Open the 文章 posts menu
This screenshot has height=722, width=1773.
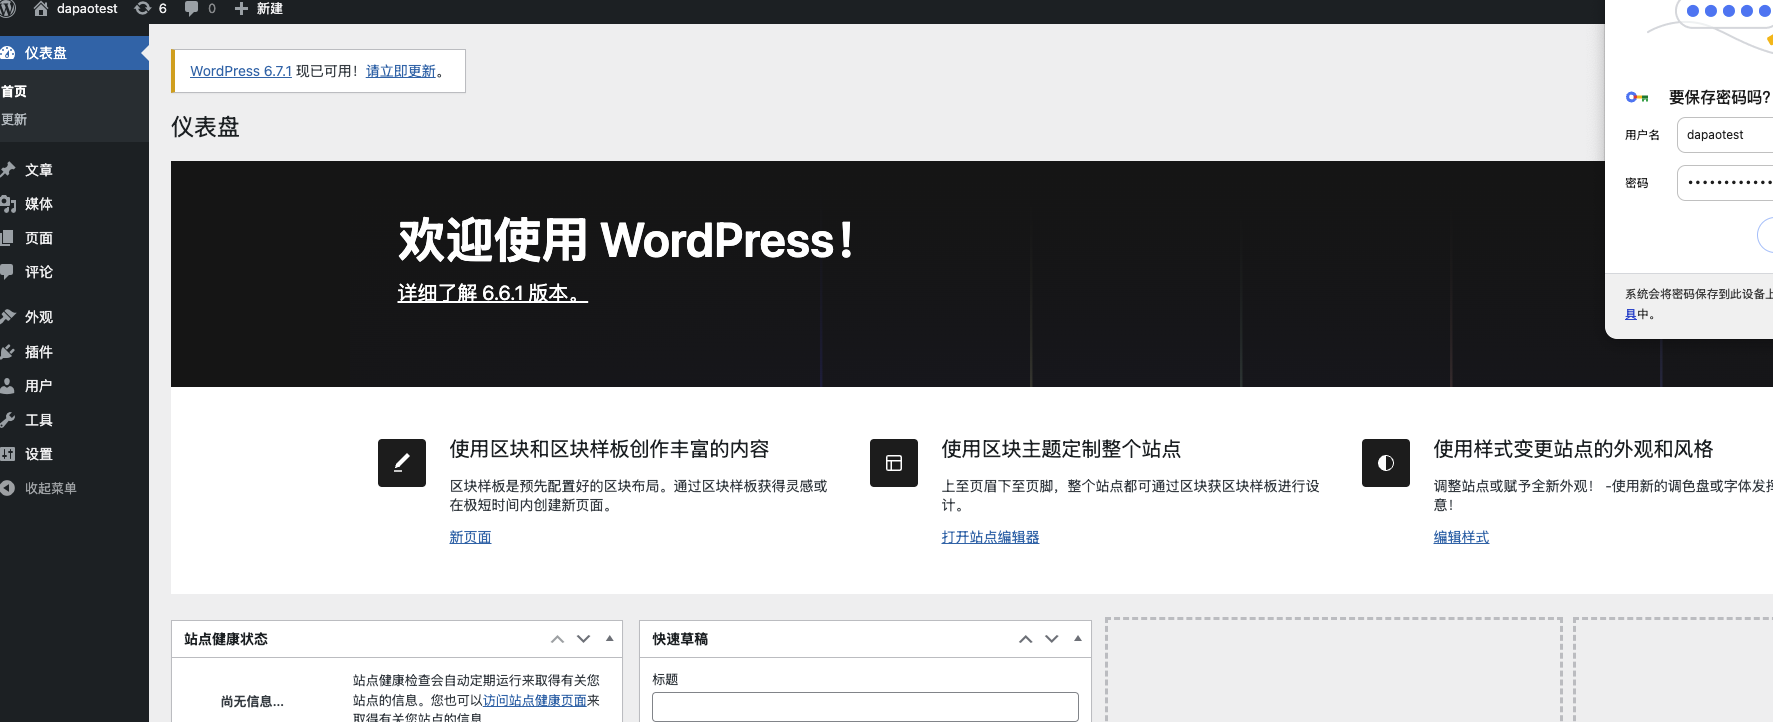tap(74, 170)
